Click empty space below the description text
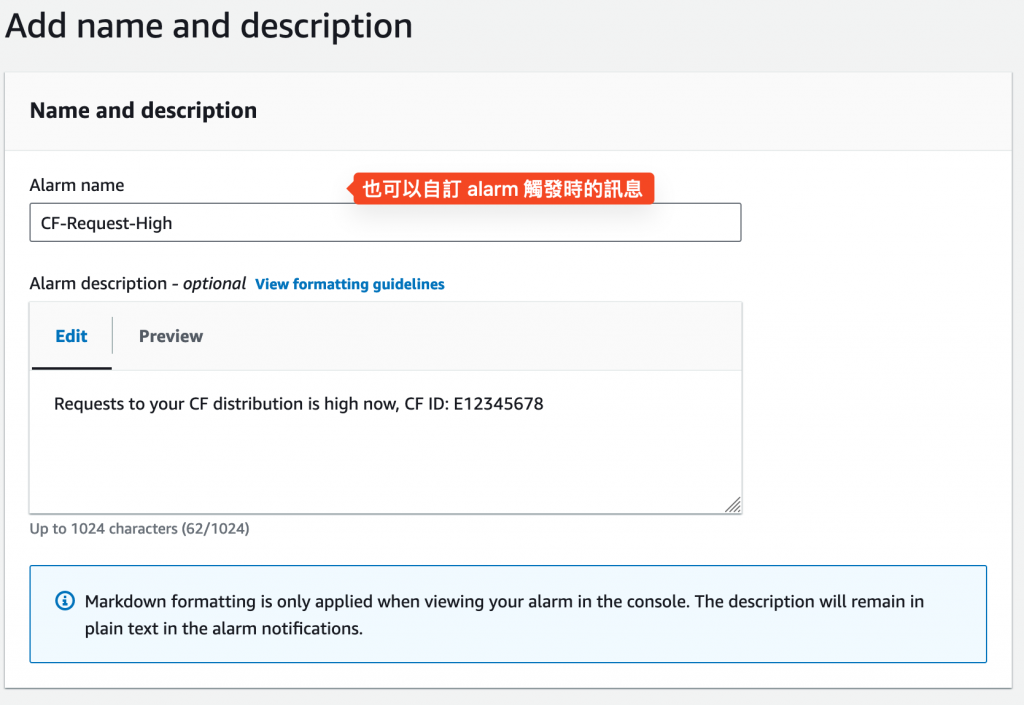 pos(385,465)
